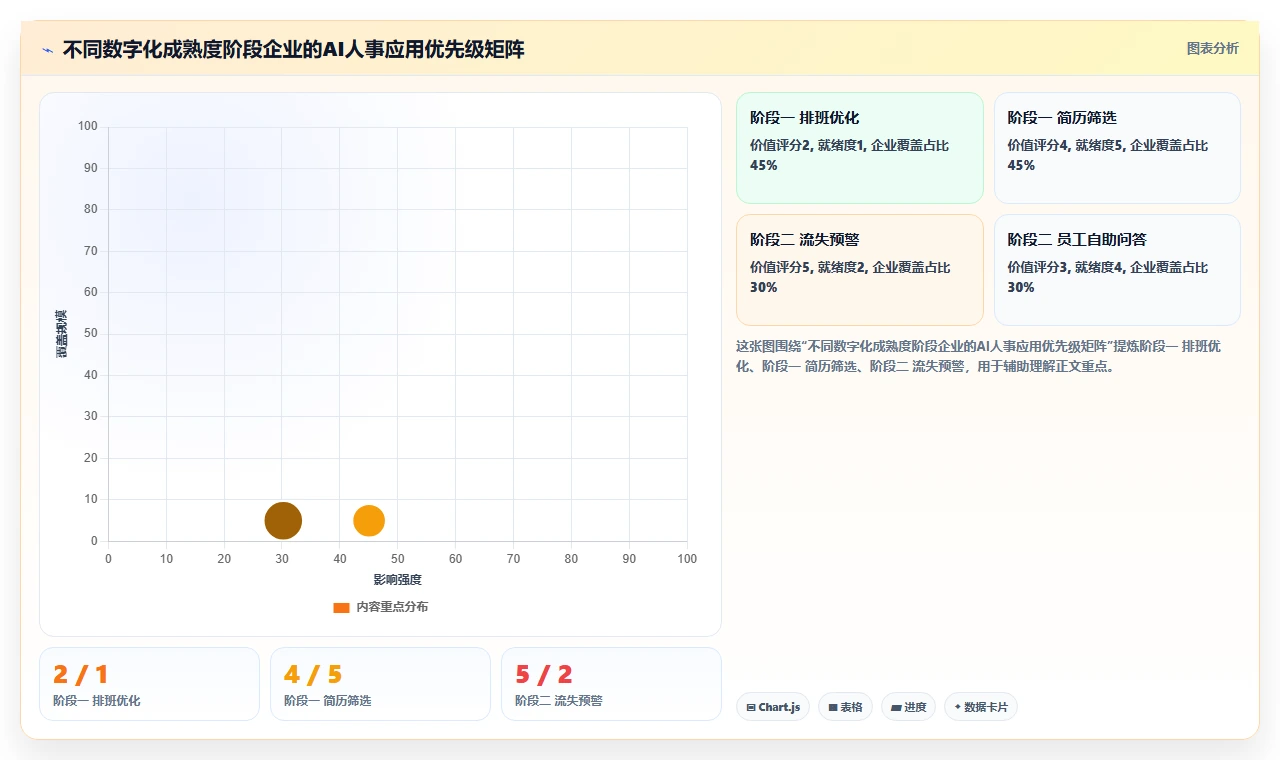Click the summary paragraph below the cards

pos(978,356)
